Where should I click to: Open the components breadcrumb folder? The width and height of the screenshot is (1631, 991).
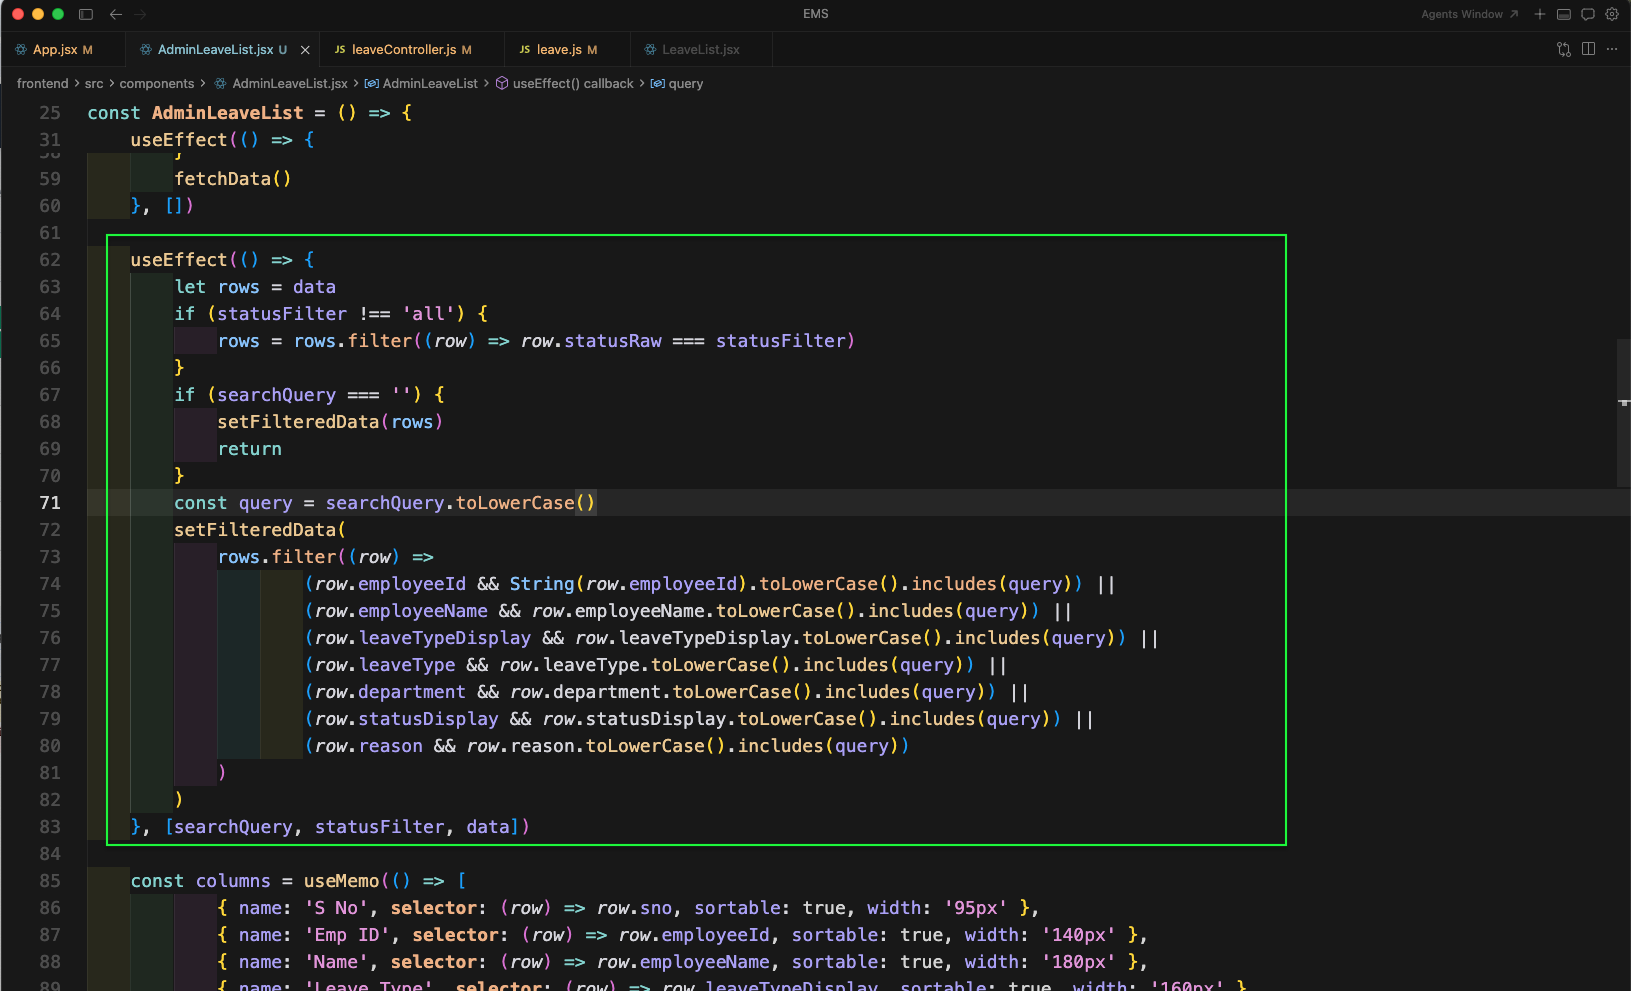[x=157, y=84]
